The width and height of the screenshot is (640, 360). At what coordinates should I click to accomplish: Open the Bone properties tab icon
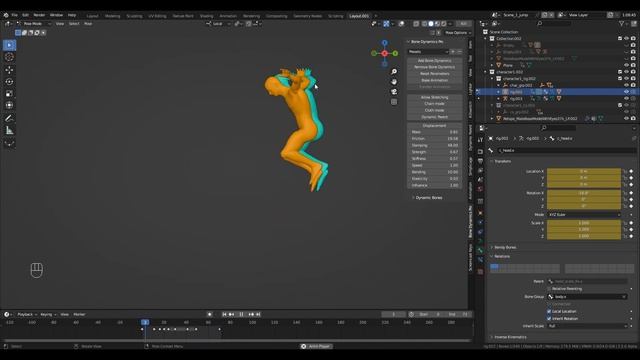[x=480, y=251]
